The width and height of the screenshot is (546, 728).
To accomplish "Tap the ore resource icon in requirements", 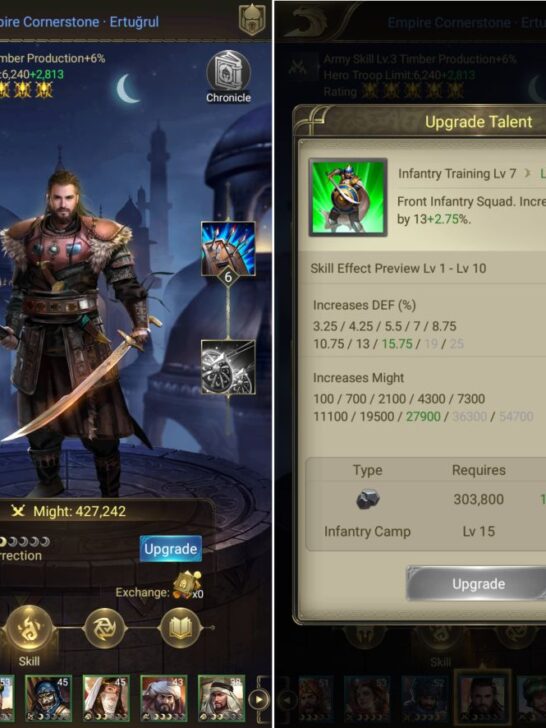I will click(368, 499).
